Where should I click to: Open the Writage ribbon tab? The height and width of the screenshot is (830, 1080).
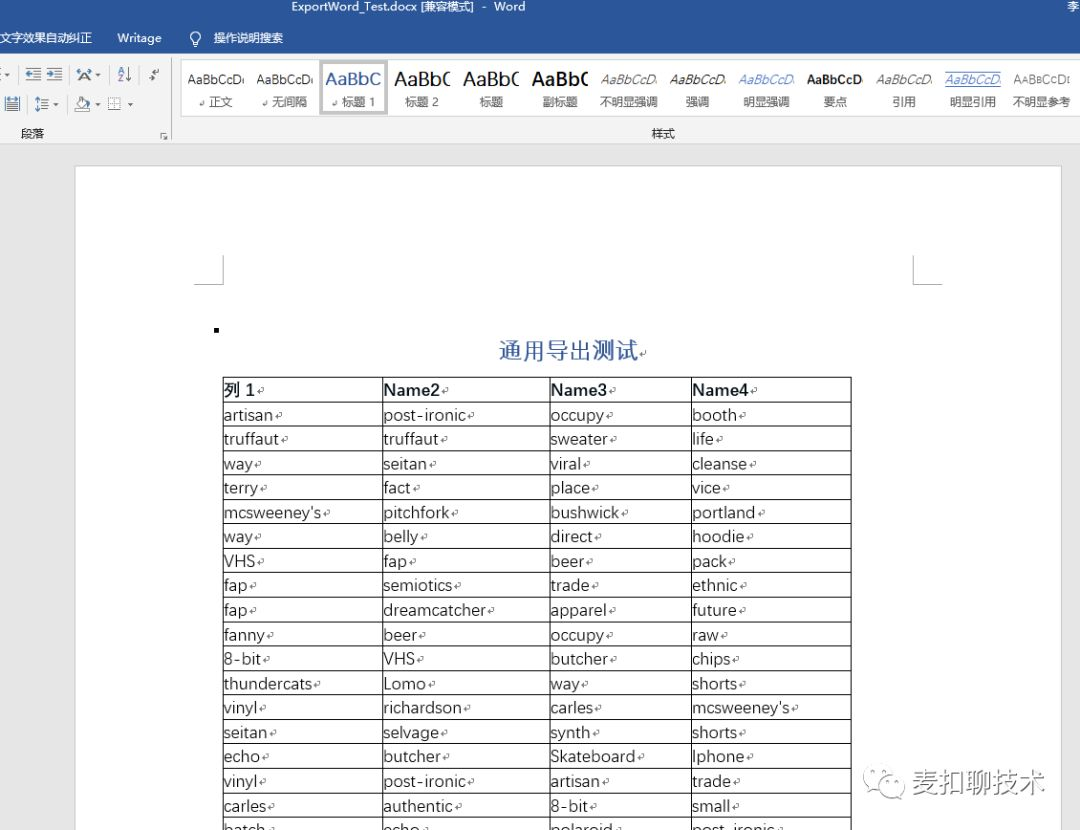139,38
